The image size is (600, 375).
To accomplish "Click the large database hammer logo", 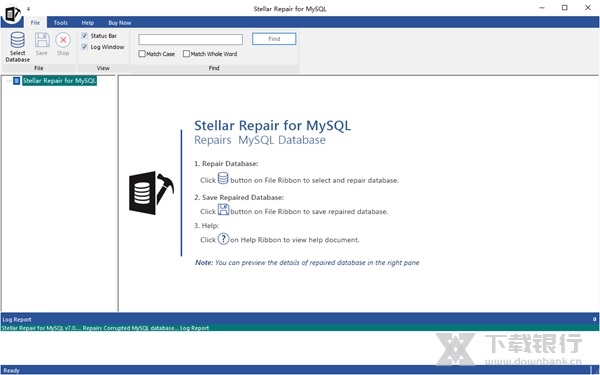I will tap(151, 193).
